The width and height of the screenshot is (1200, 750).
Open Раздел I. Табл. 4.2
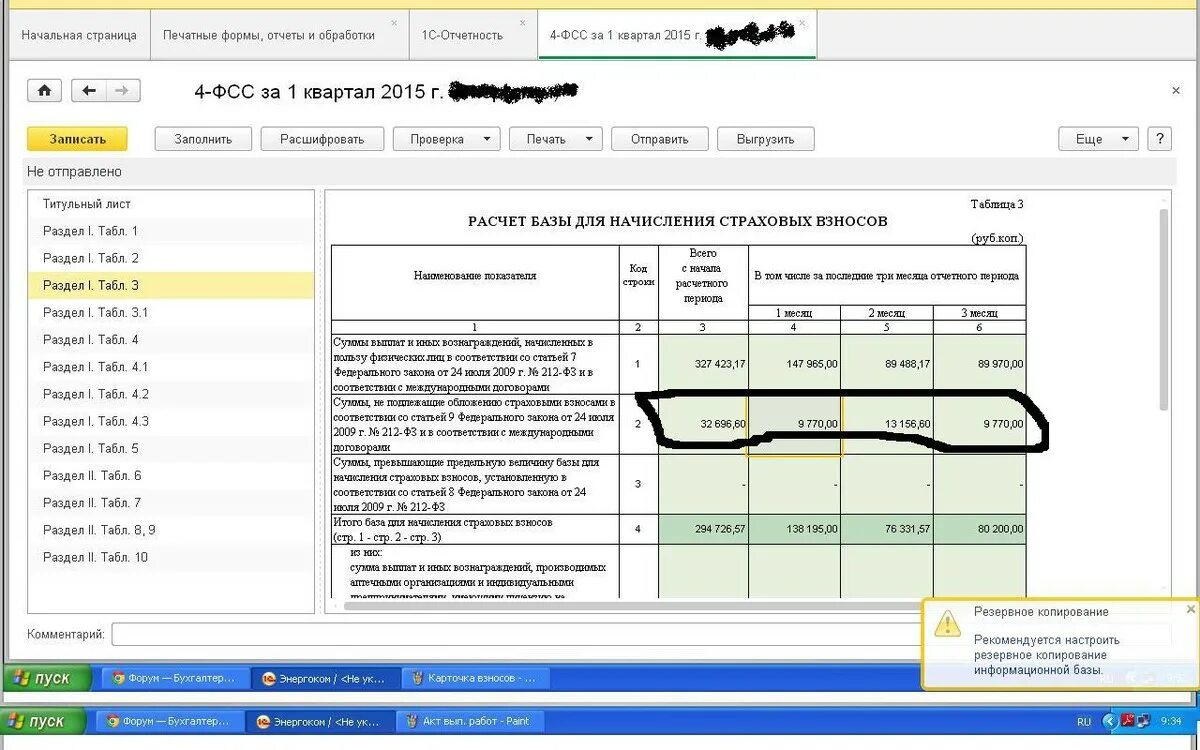click(x=171, y=394)
